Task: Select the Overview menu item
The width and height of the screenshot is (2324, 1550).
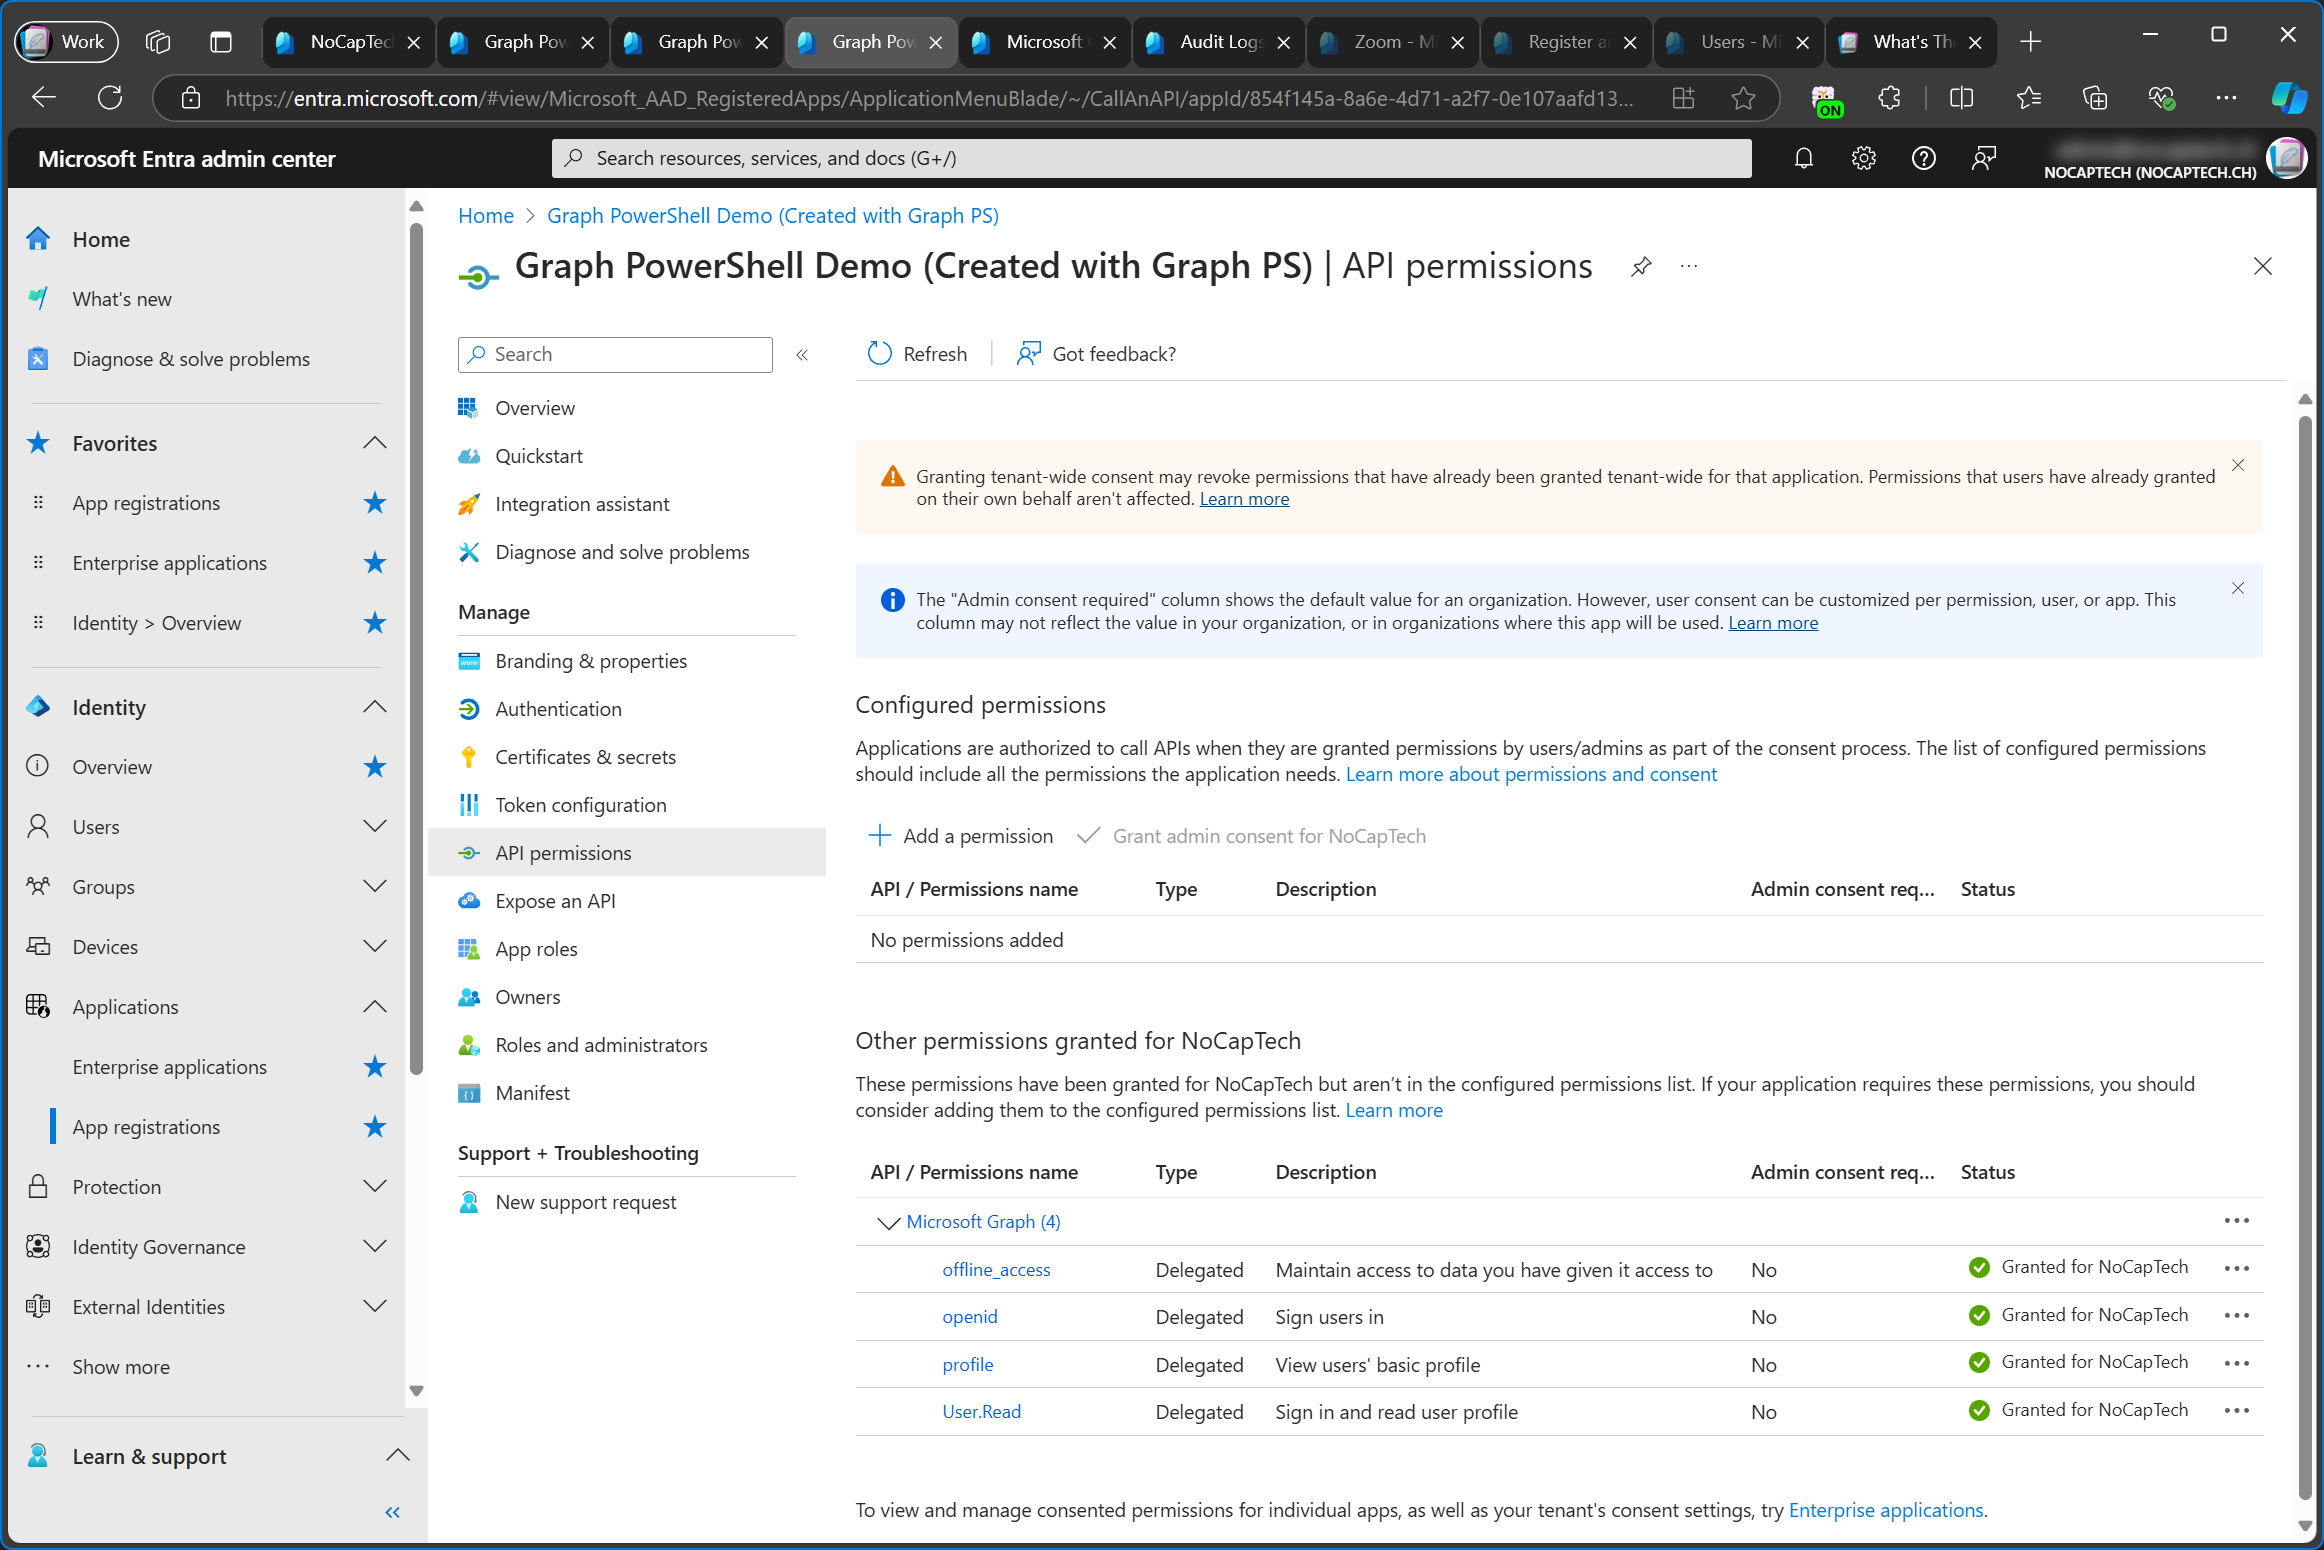Action: (x=534, y=407)
